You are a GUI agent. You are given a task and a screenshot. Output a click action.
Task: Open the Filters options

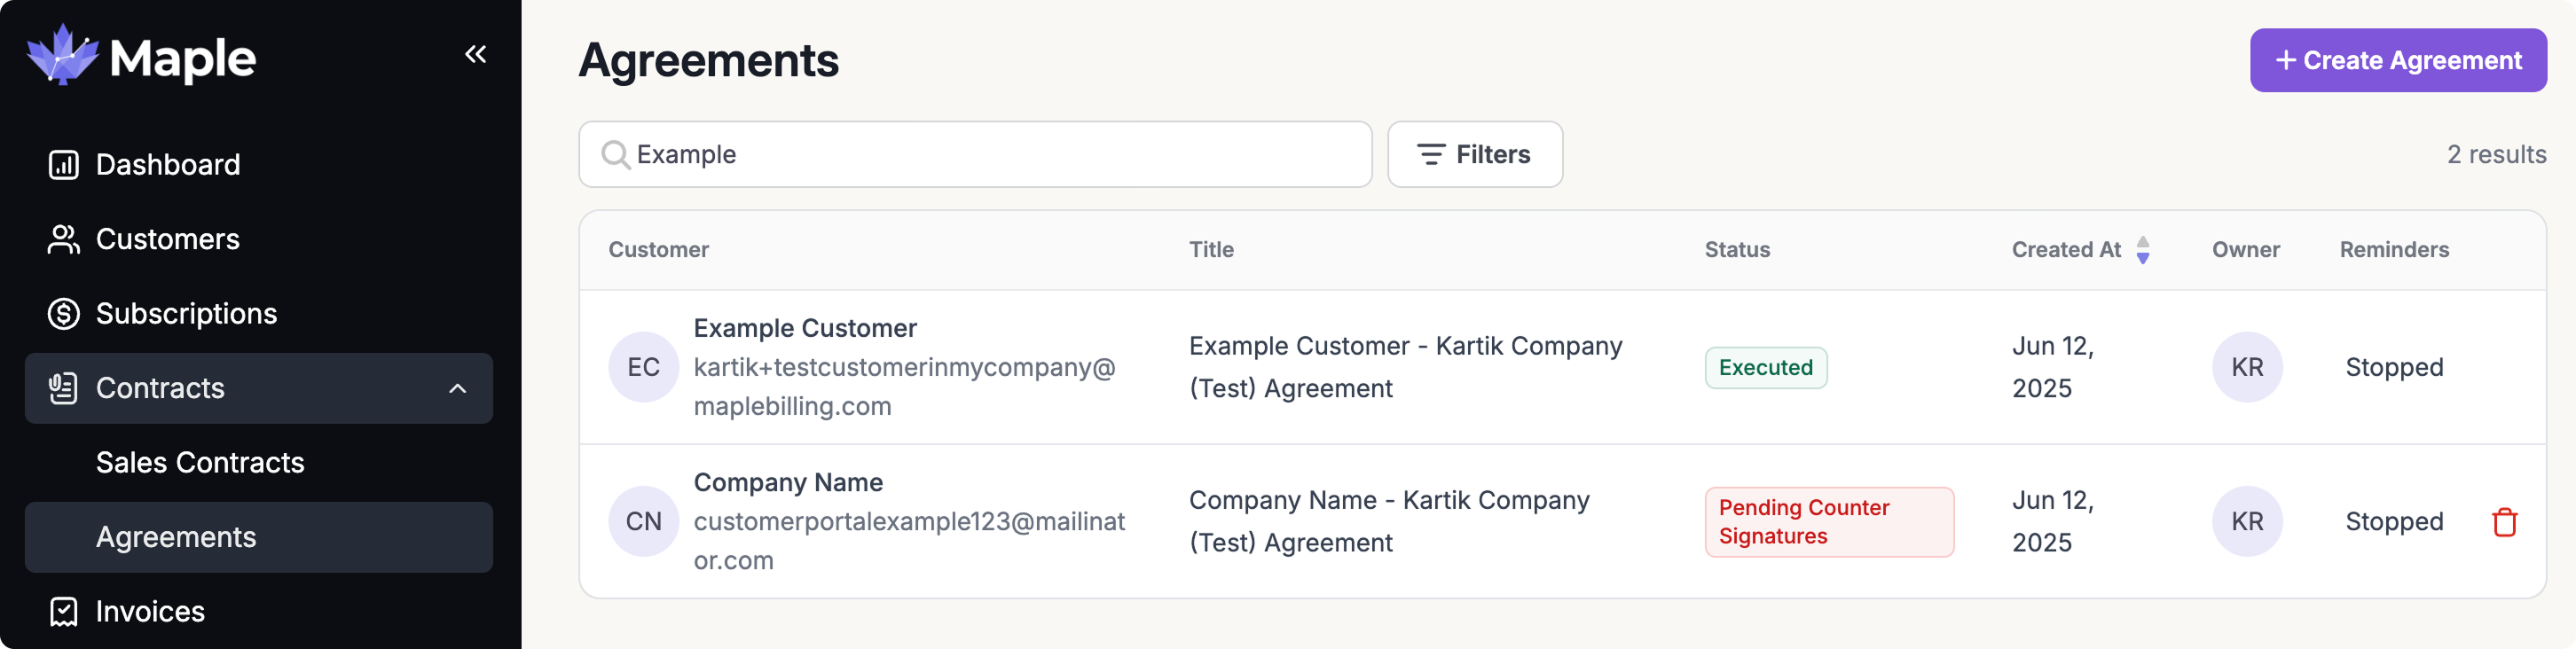point(1474,154)
